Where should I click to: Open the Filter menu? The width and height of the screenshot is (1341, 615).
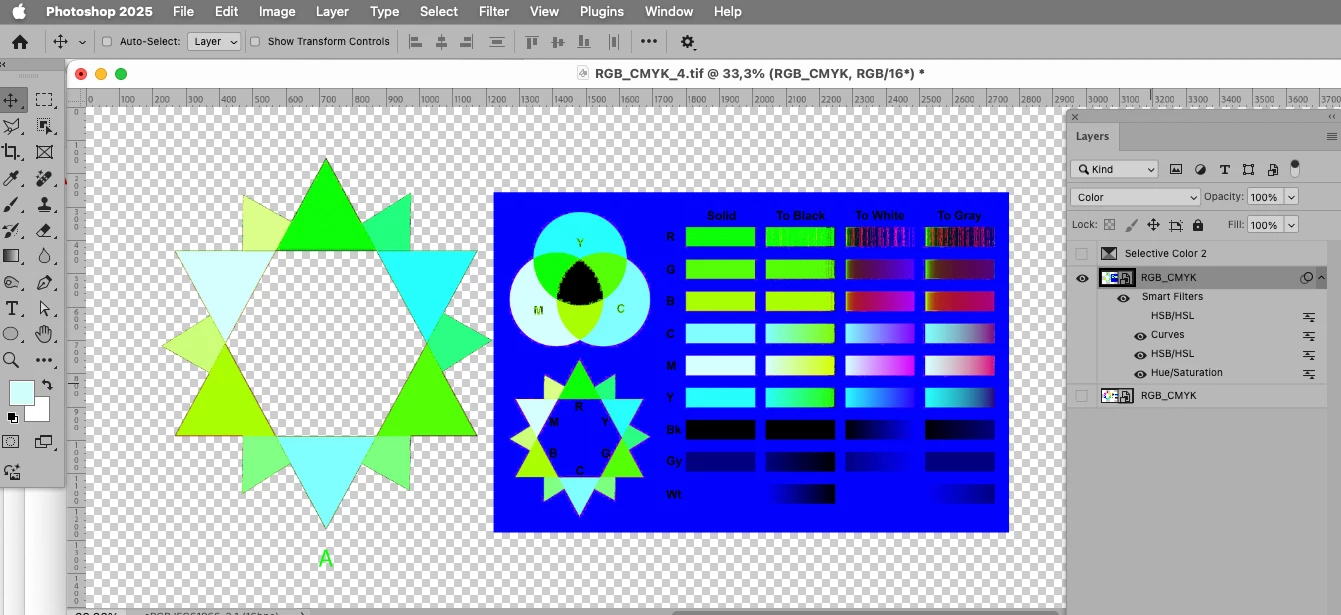(x=494, y=12)
